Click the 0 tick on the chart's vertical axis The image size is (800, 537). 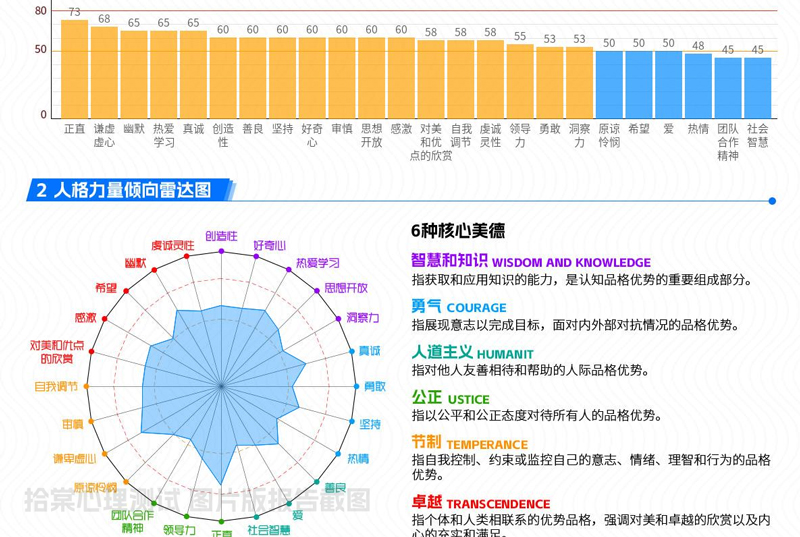tap(43, 115)
